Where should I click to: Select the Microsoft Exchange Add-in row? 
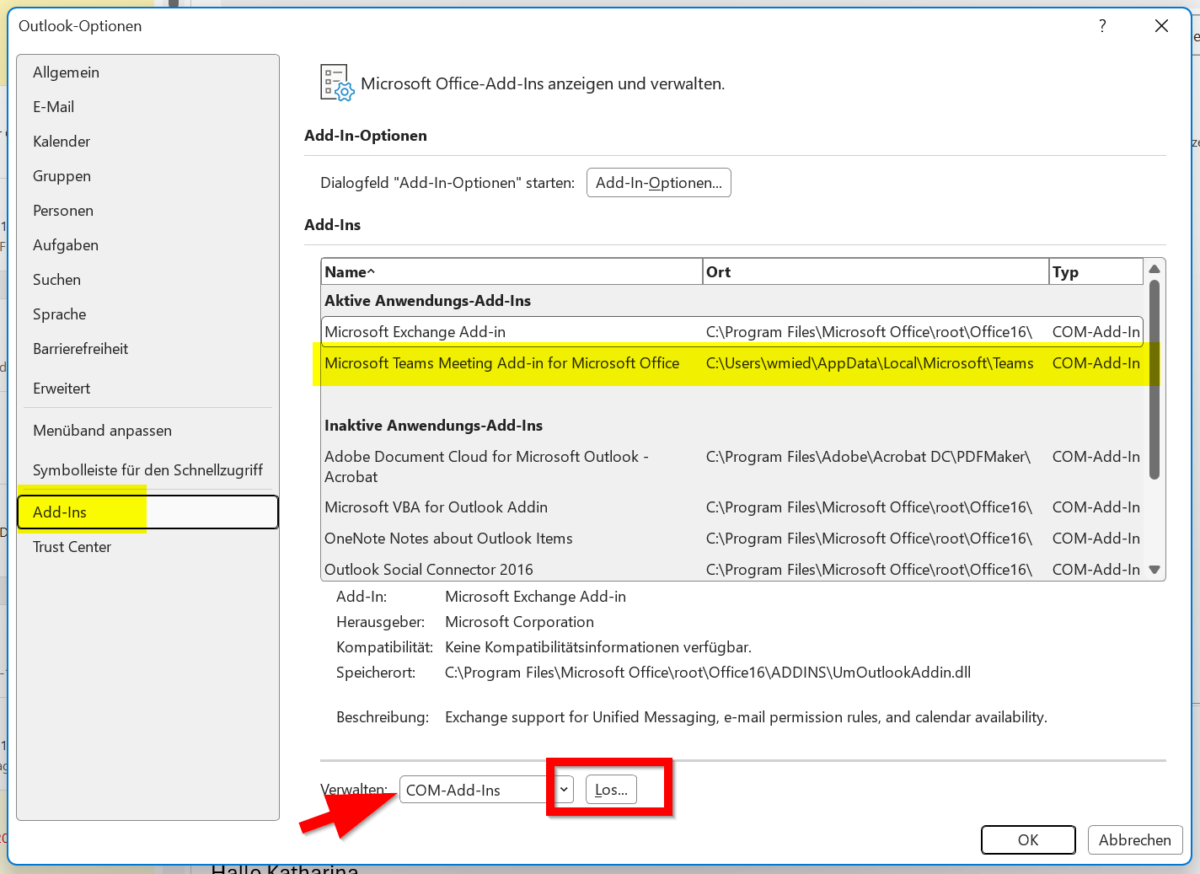[732, 332]
